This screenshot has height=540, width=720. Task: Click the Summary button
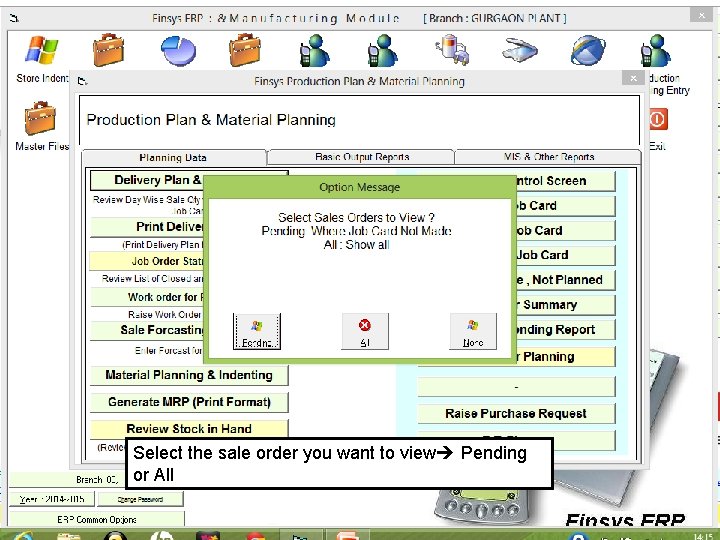[x=564, y=305]
